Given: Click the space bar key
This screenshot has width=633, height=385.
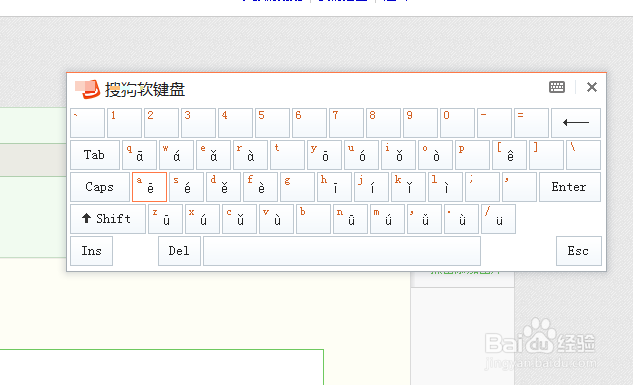Looking at the screenshot, I should [x=342, y=251].
